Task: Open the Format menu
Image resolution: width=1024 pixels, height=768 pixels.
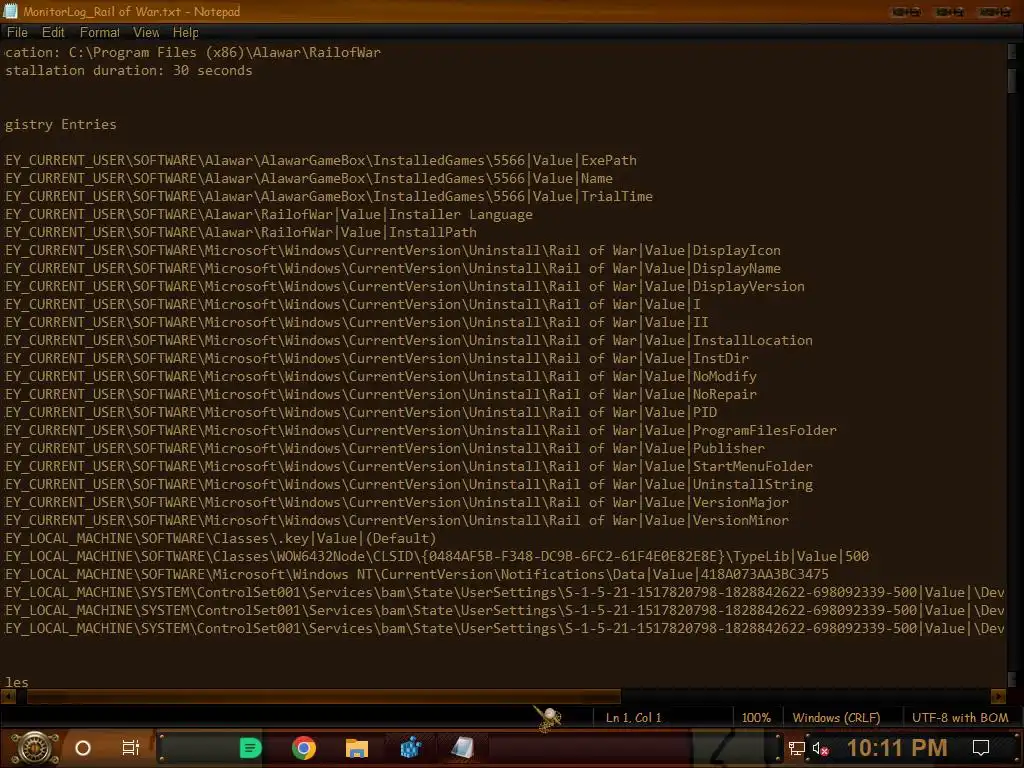Action: (99, 33)
